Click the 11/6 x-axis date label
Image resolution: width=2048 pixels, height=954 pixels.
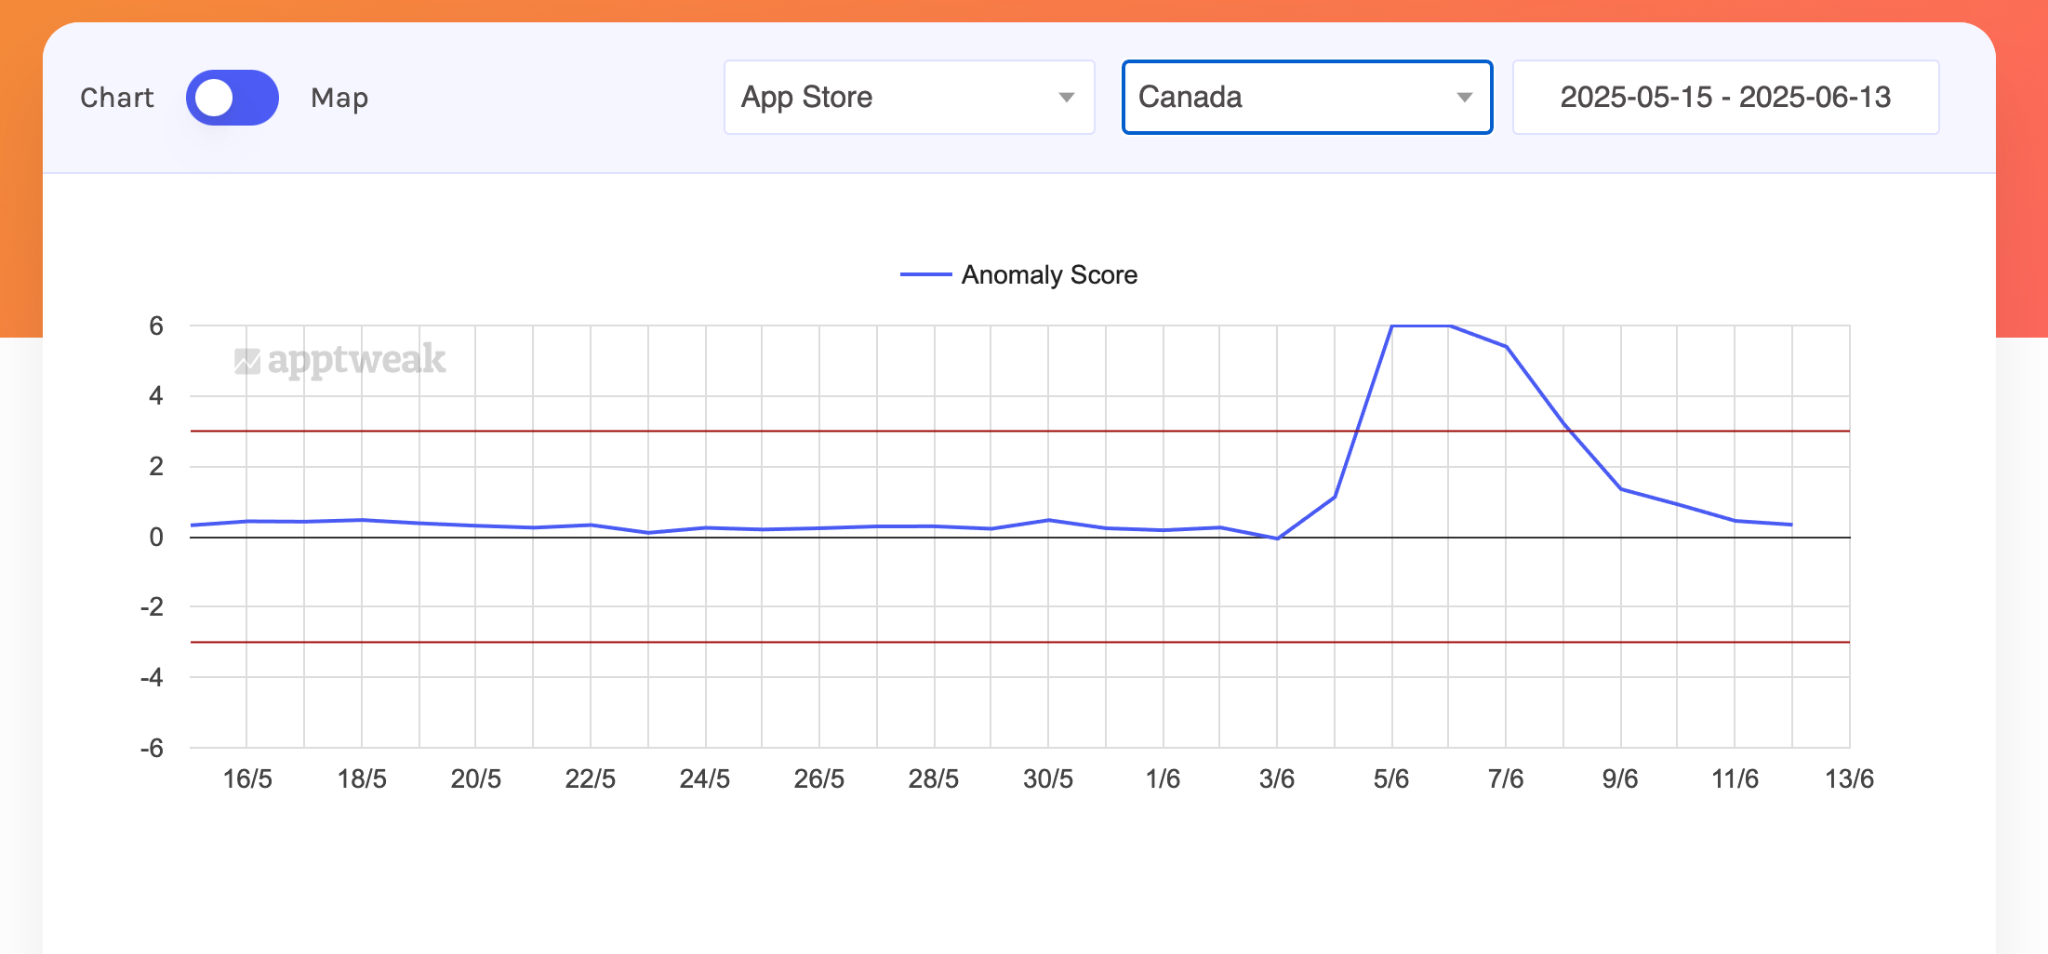click(x=1735, y=779)
